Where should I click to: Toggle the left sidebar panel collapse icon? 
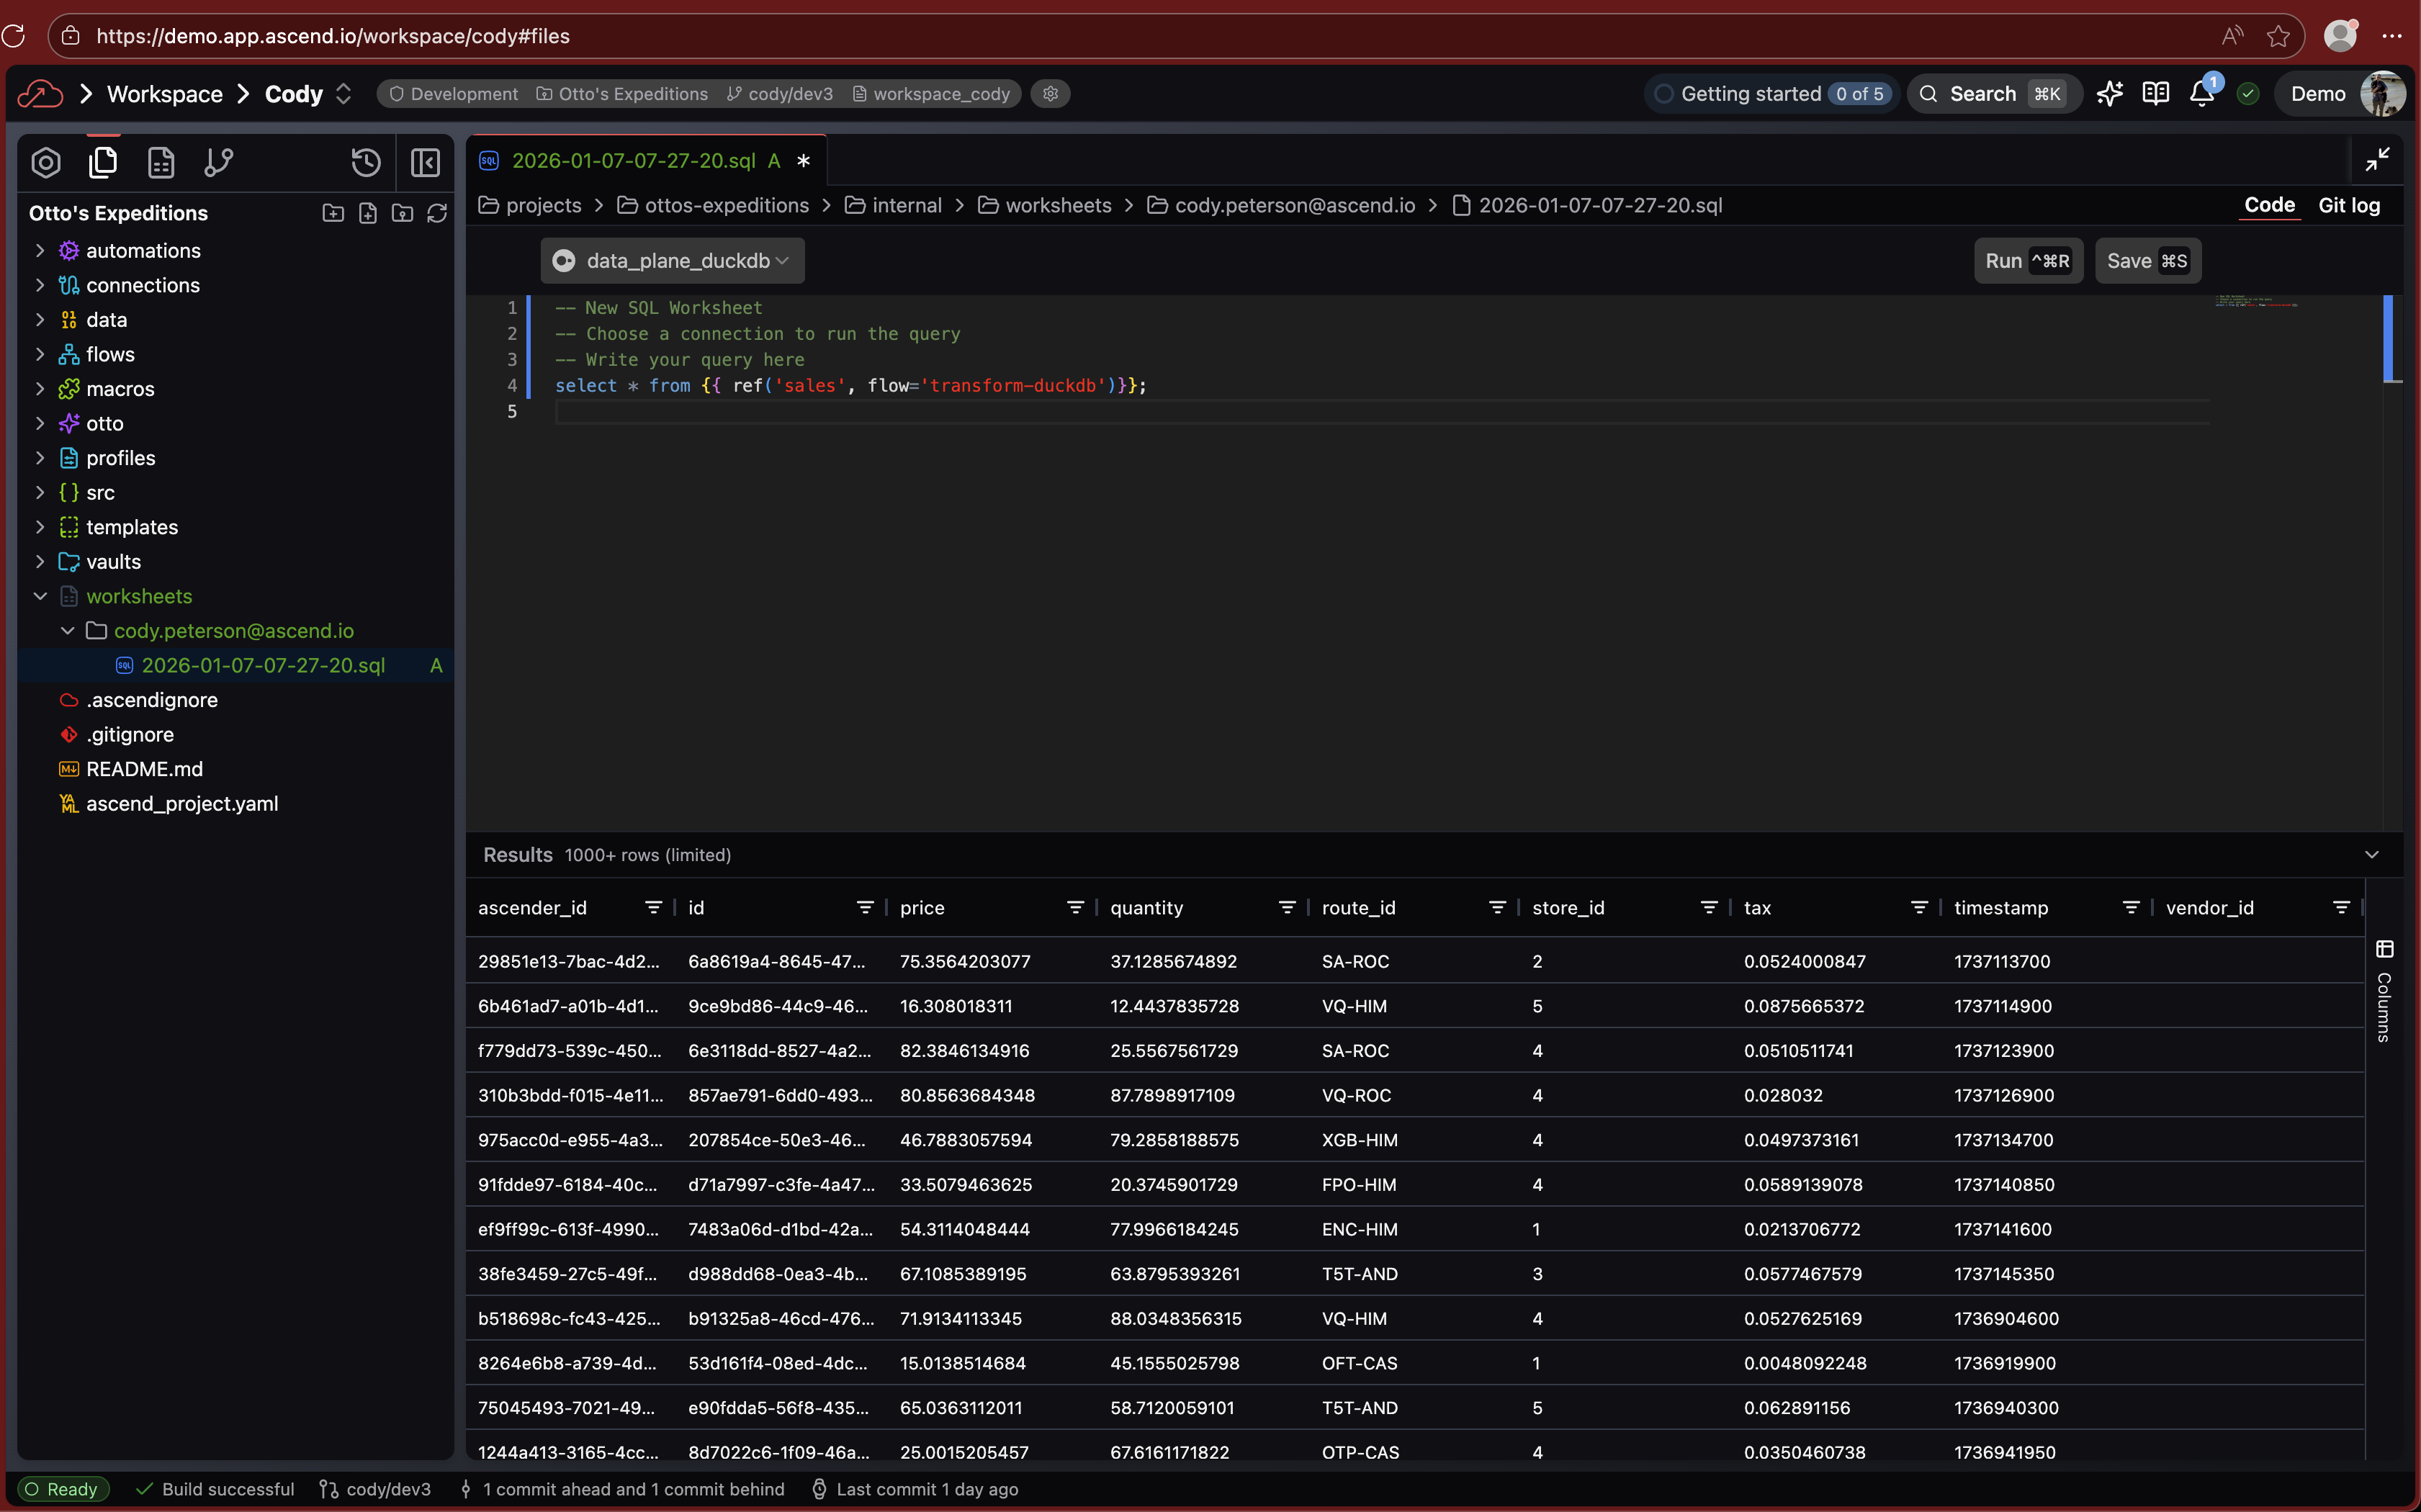coord(425,162)
